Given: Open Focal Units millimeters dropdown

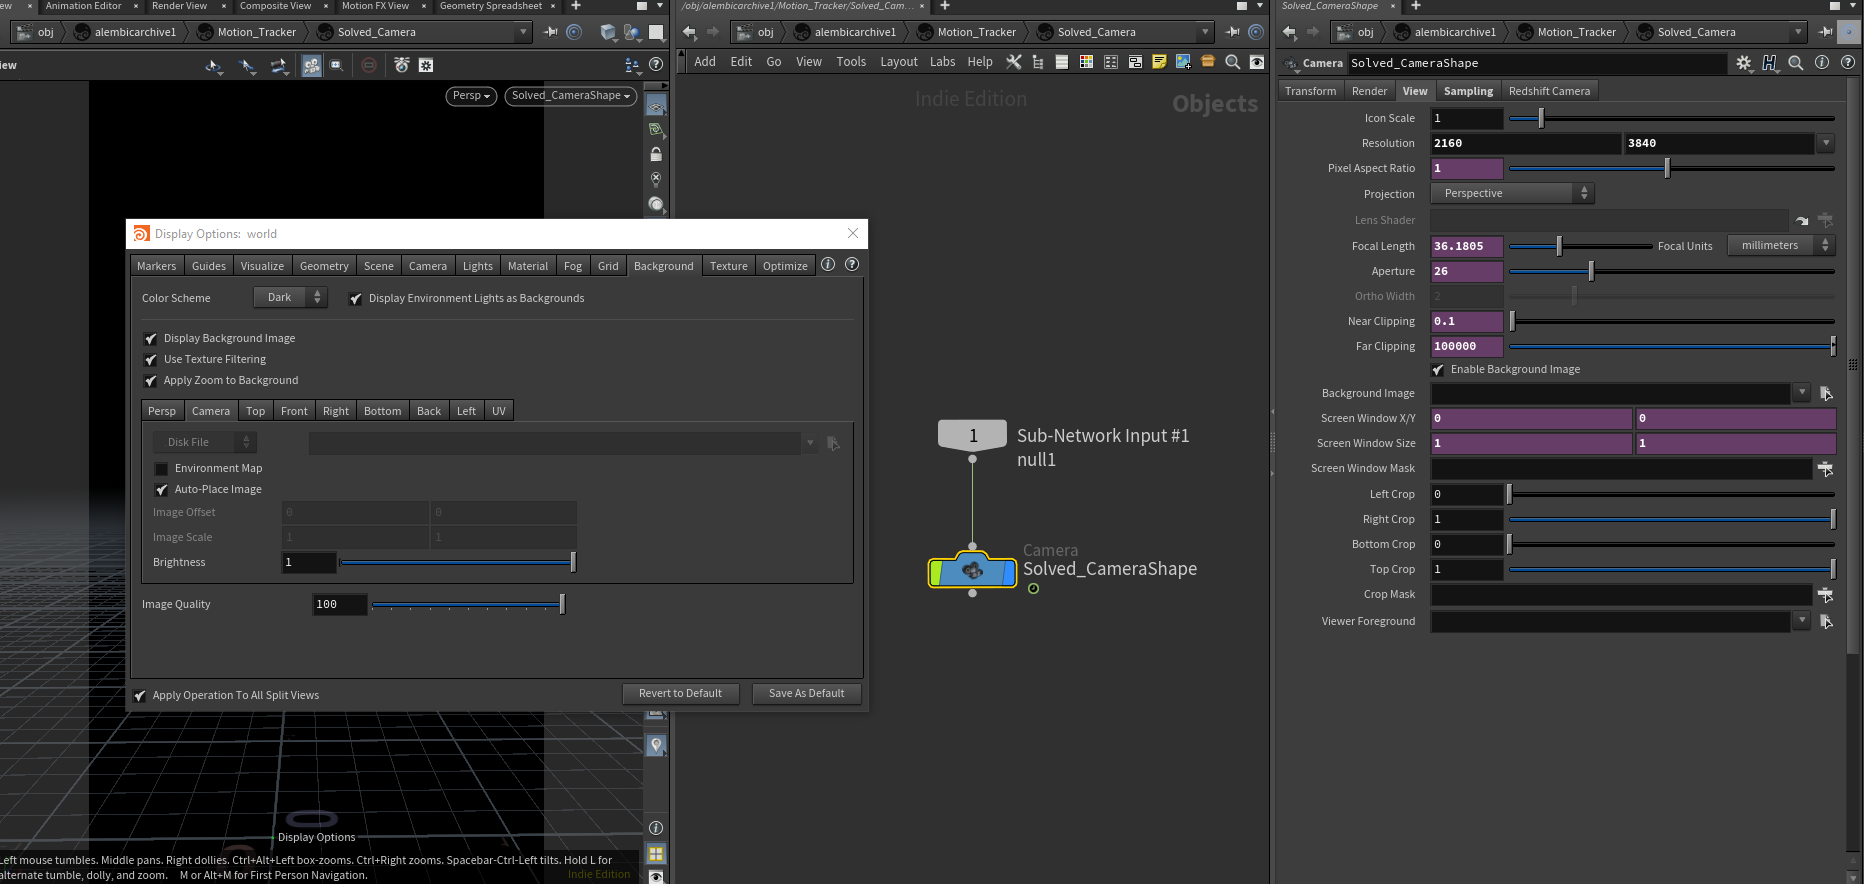Looking at the screenshot, I should (x=1781, y=246).
